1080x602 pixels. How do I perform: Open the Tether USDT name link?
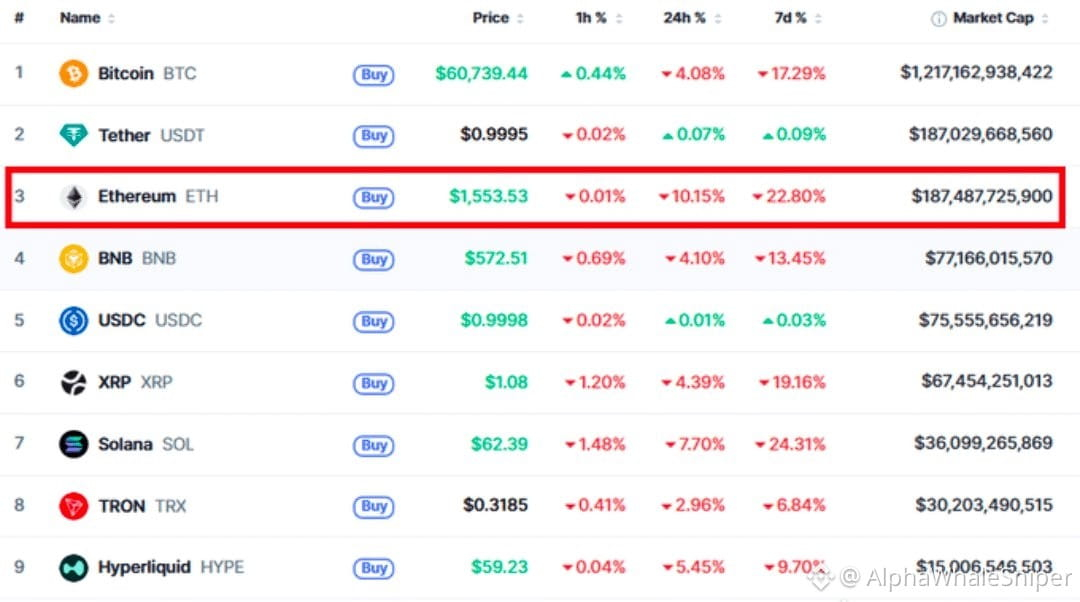pos(151,135)
